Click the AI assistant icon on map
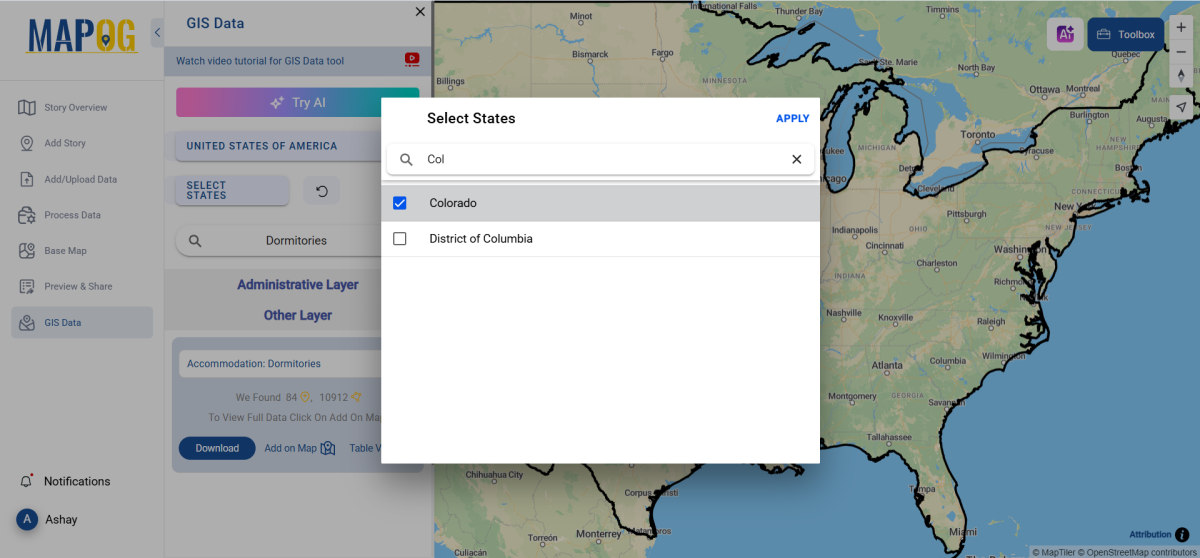The height and width of the screenshot is (558, 1200). click(1065, 34)
